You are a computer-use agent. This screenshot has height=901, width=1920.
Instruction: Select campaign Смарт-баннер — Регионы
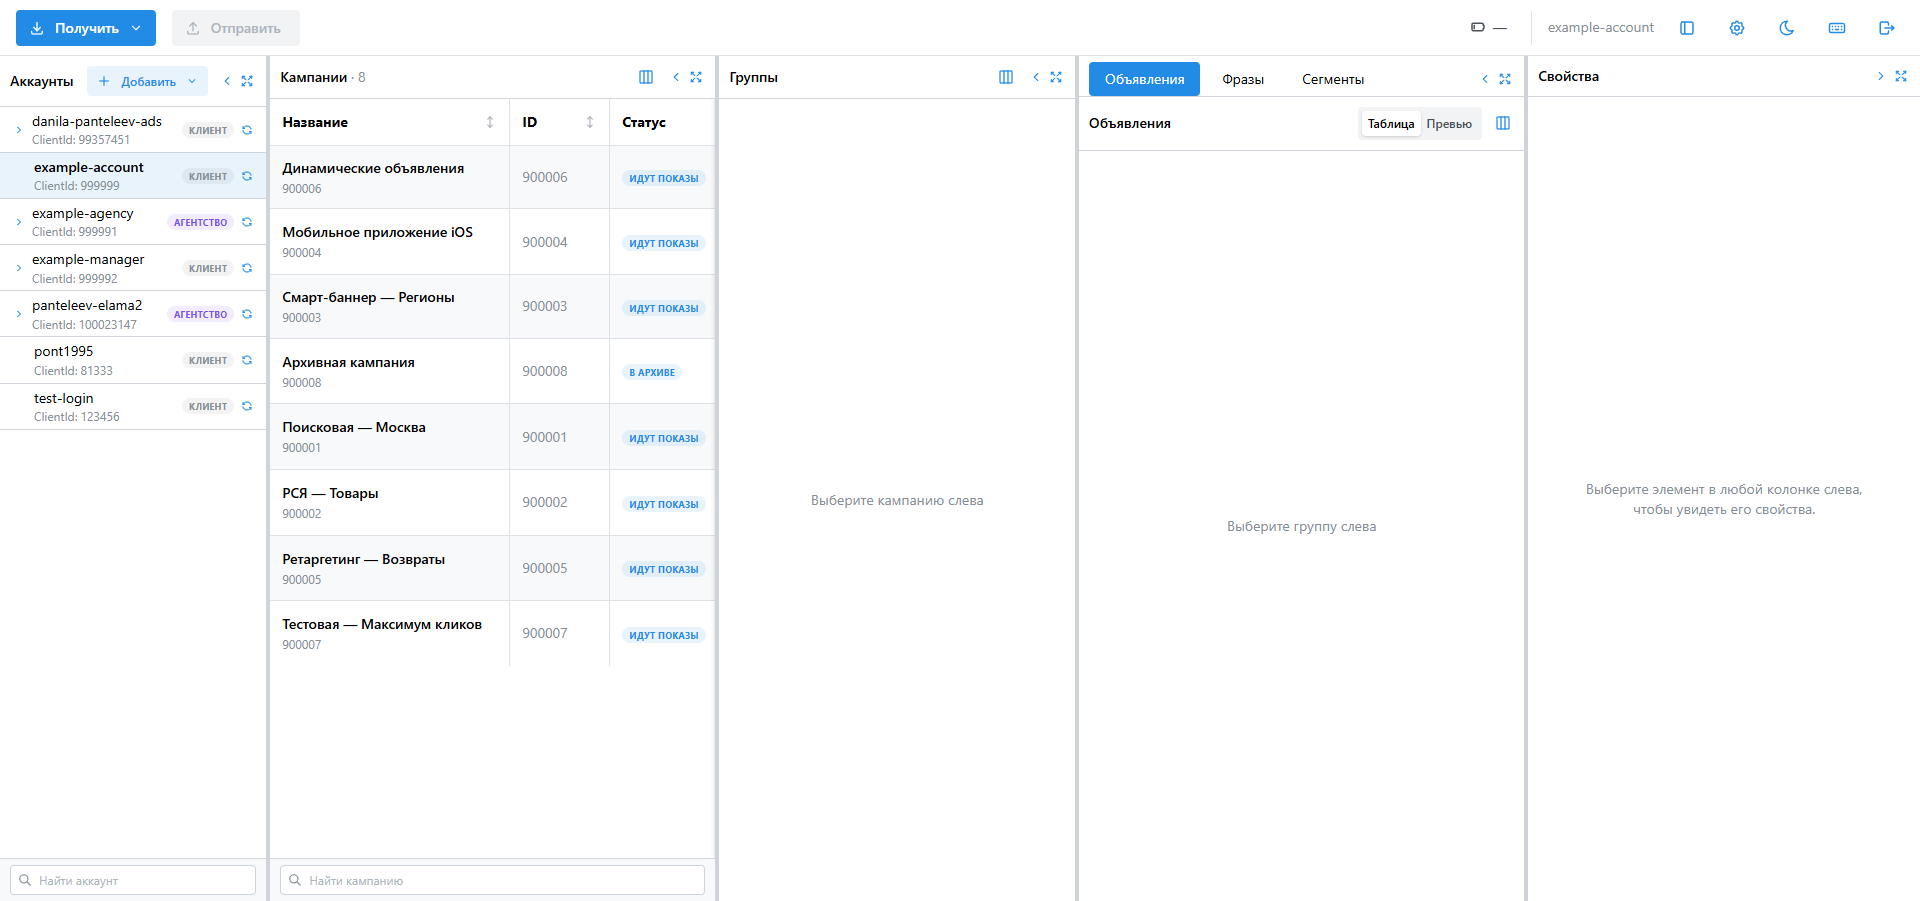pyautogui.click(x=492, y=306)
